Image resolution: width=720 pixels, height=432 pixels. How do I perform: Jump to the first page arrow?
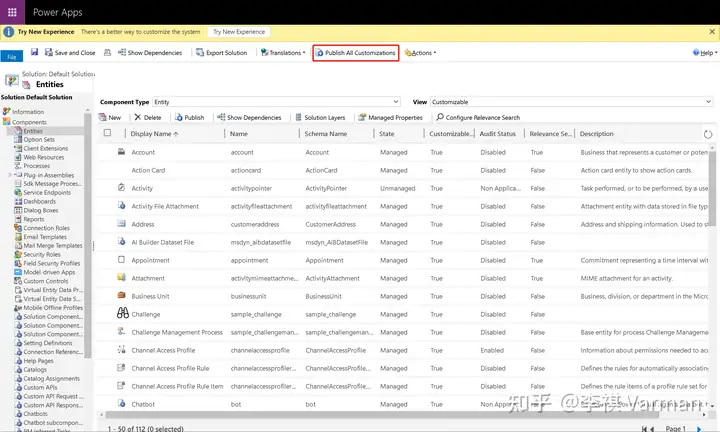[644, 429]
